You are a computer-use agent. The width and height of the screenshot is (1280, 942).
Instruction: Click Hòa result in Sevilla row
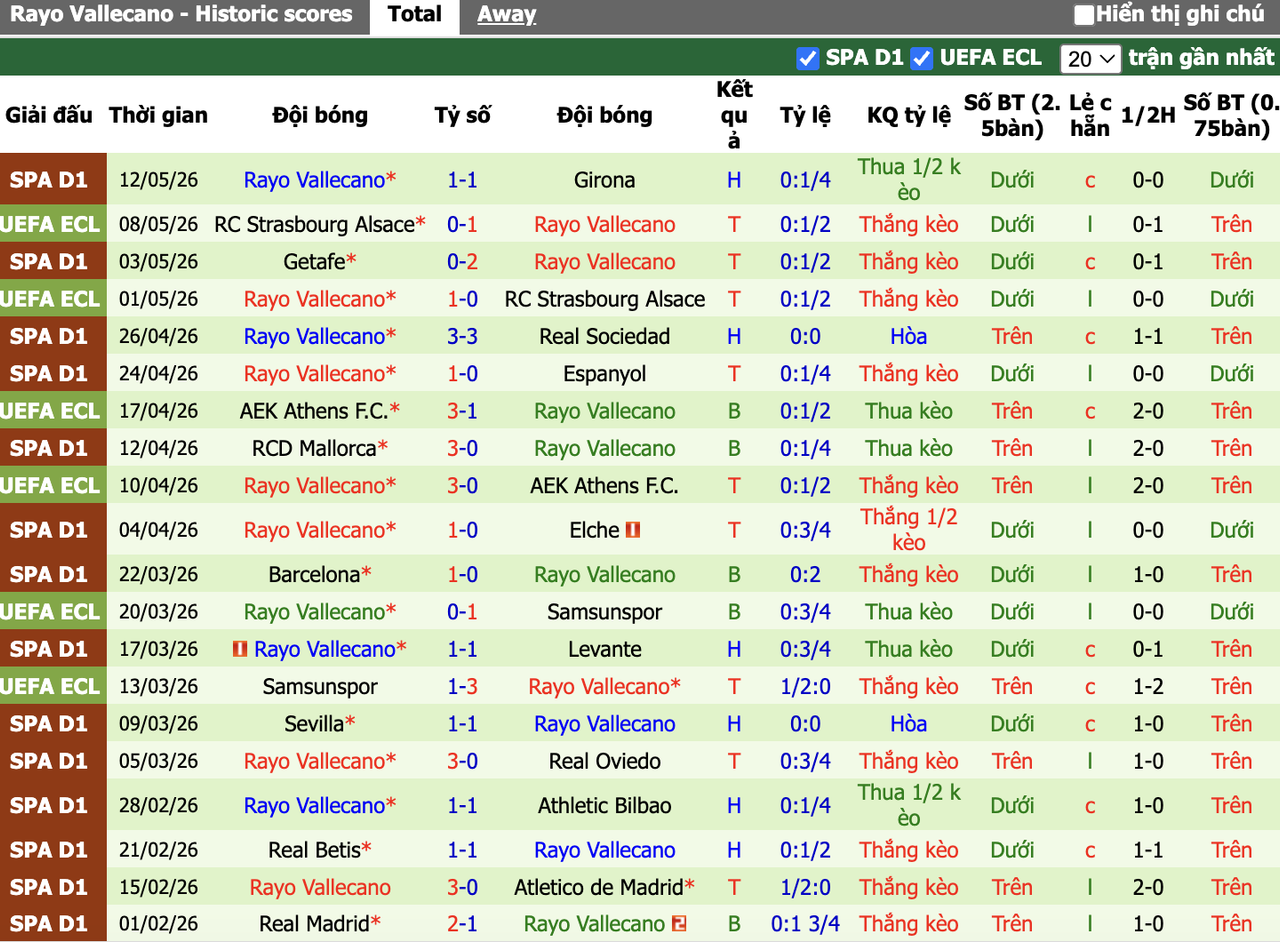909,724
